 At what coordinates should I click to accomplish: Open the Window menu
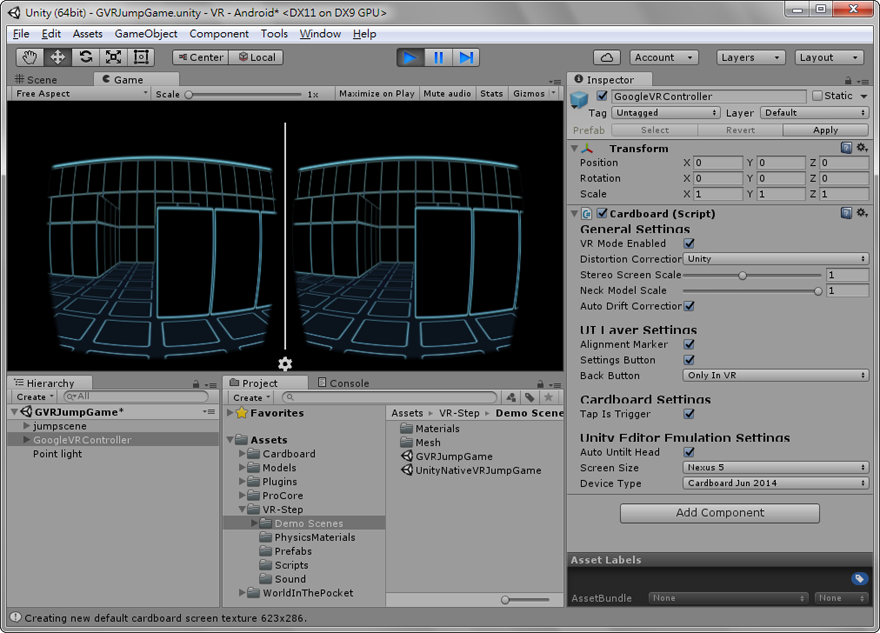(x=320, y=34)
